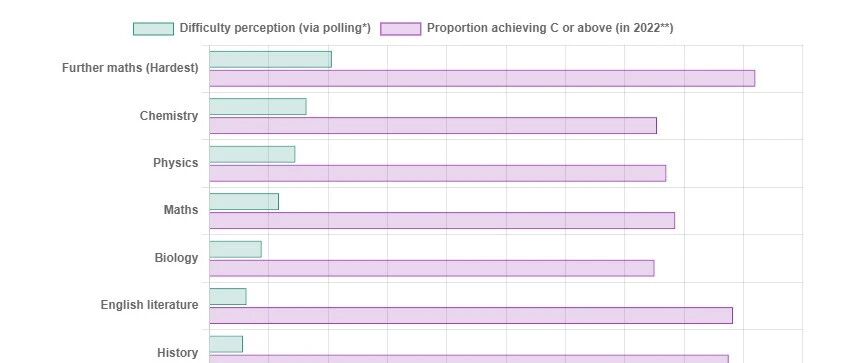Select the History green difficulty bar
The height and width of the screenshot is (363, 853).
[x=226, y=344]
